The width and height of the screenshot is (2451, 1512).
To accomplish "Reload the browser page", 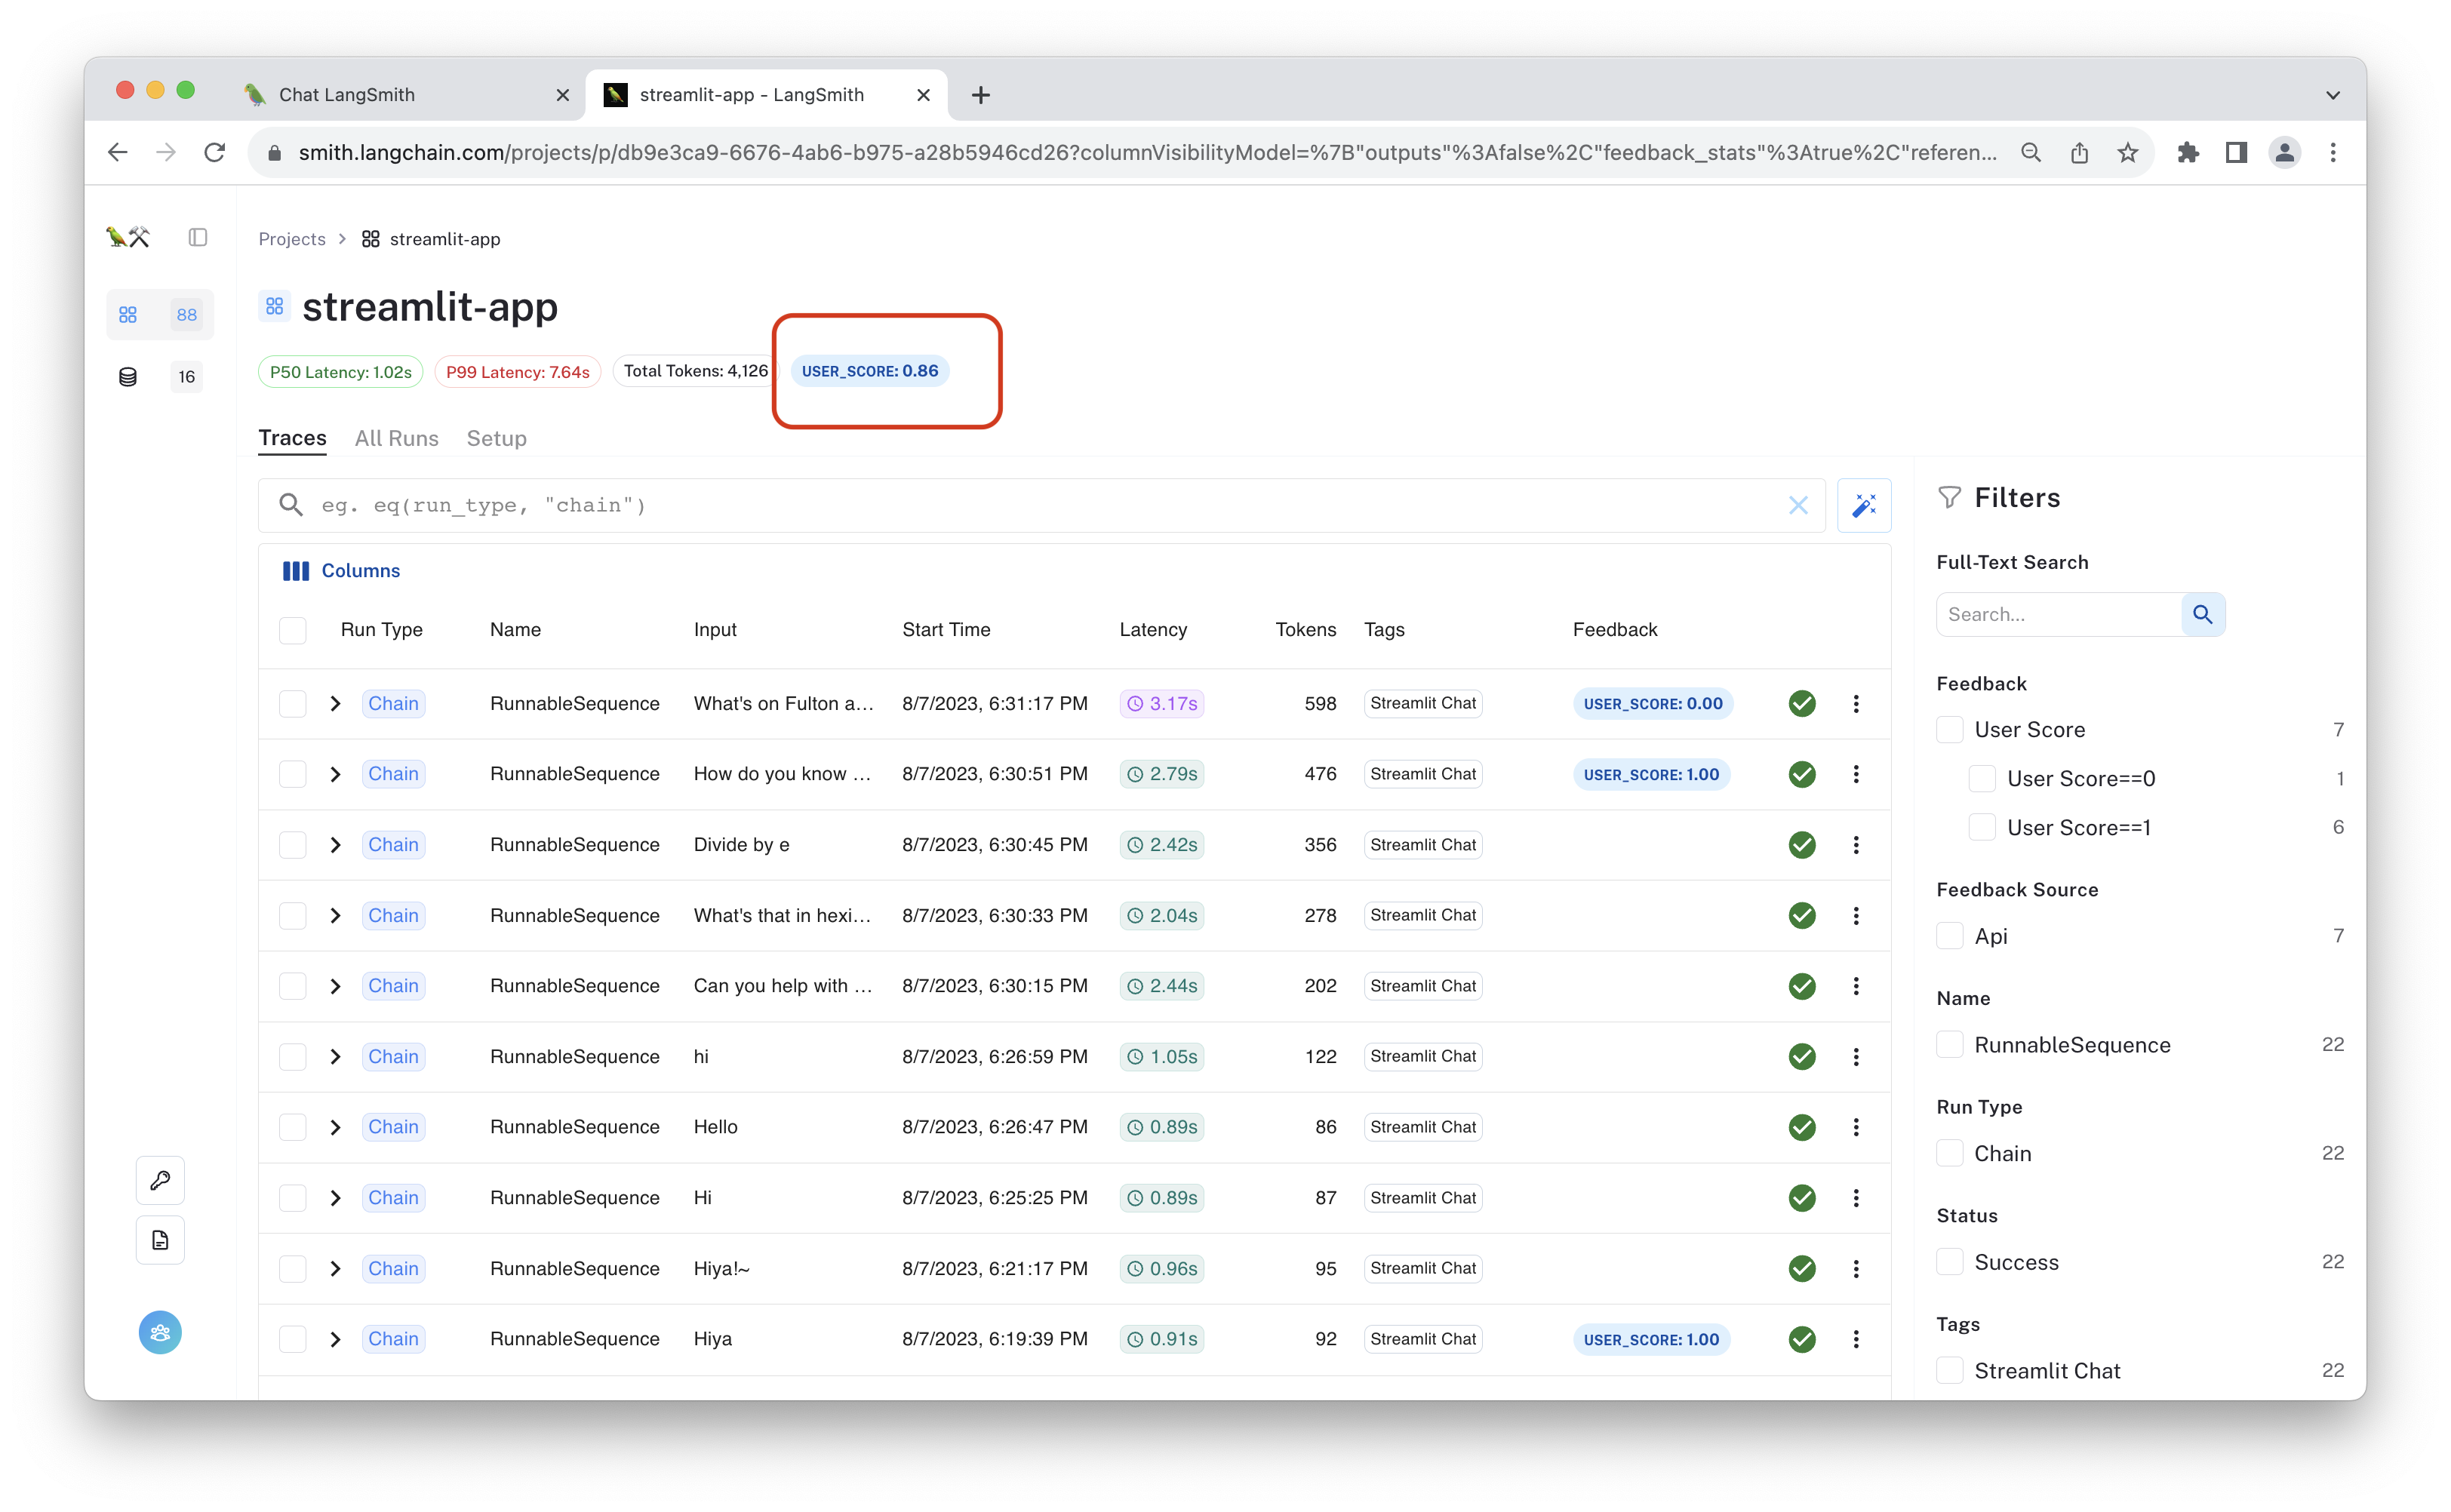I will (x=214, y=152).
